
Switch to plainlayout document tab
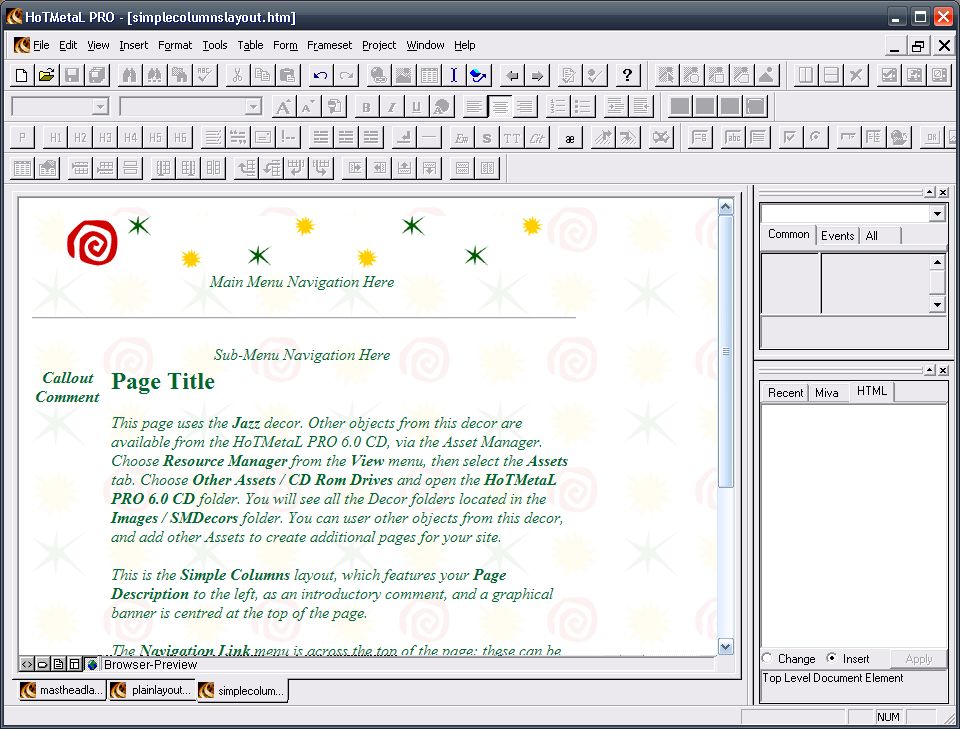pyautogui.click(x=152, y=690)
